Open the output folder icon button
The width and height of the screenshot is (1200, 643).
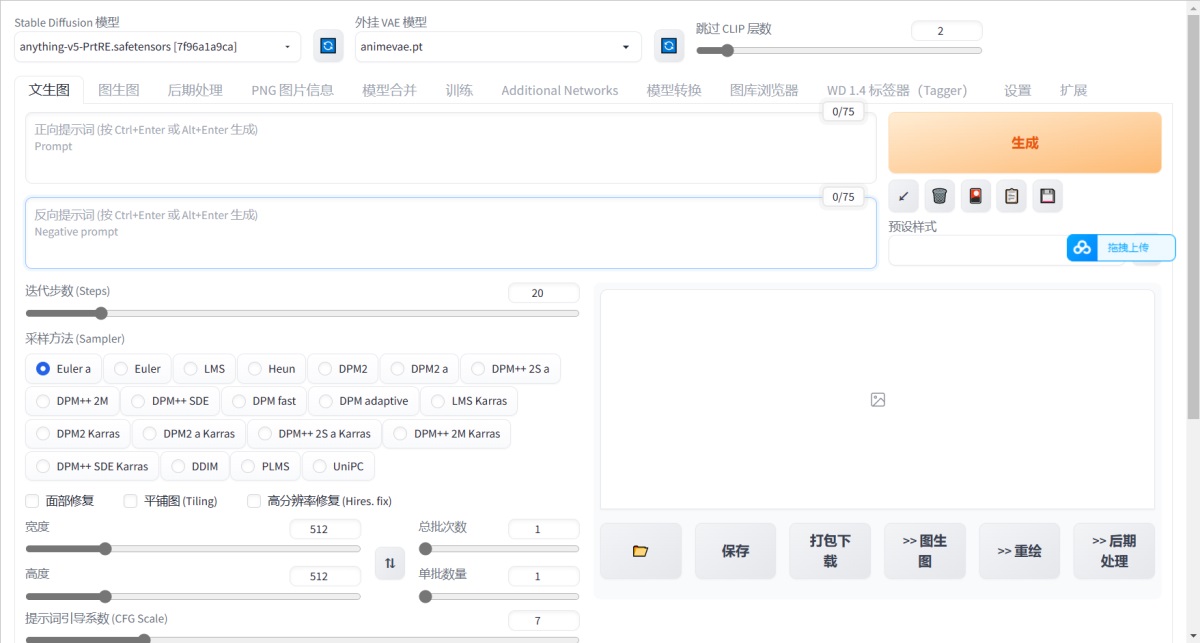click(x=641, y=551)
